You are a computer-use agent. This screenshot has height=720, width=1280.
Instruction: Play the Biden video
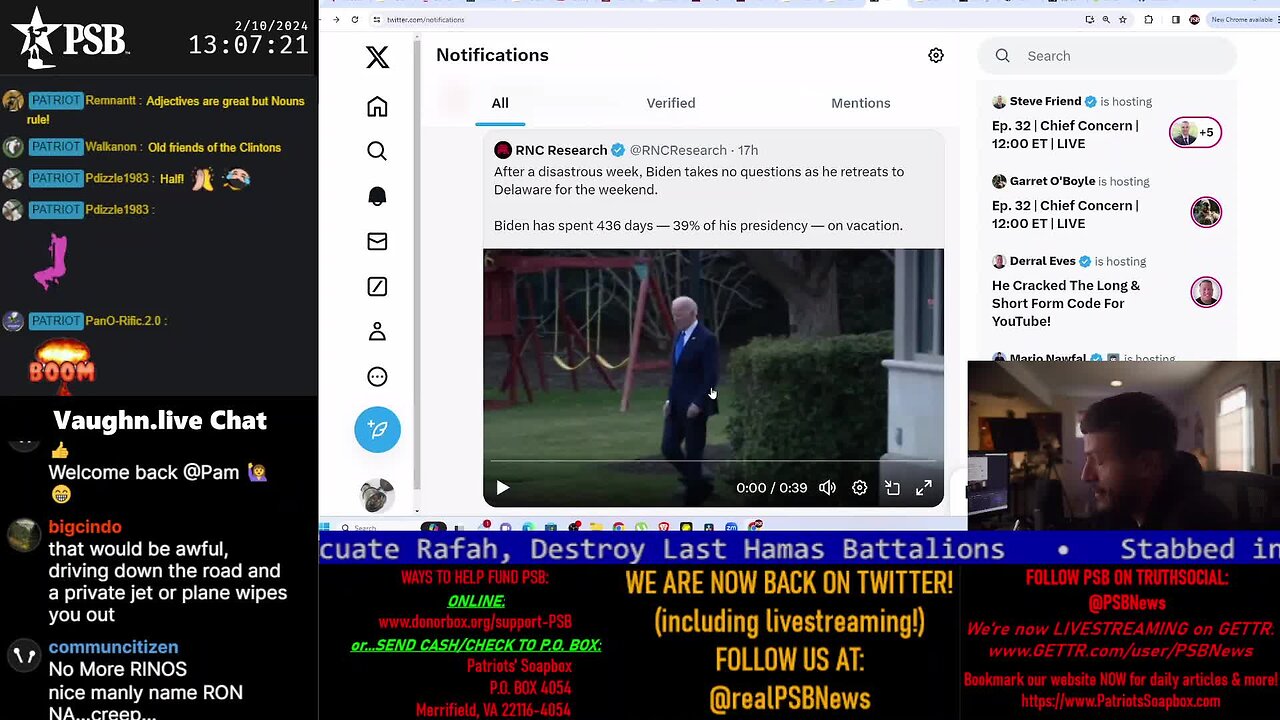point(502,488)
